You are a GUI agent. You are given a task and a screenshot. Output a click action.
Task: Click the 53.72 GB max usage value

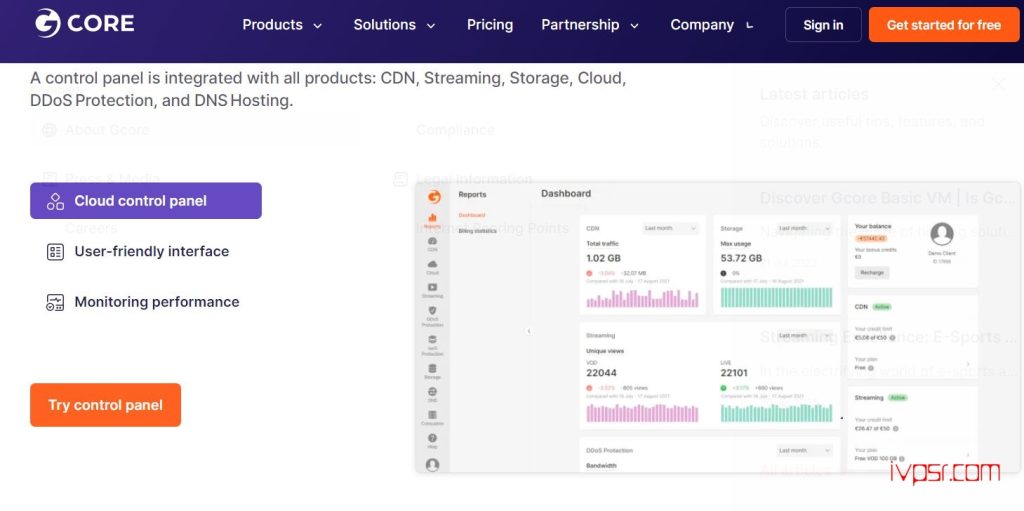coord(741,258)
